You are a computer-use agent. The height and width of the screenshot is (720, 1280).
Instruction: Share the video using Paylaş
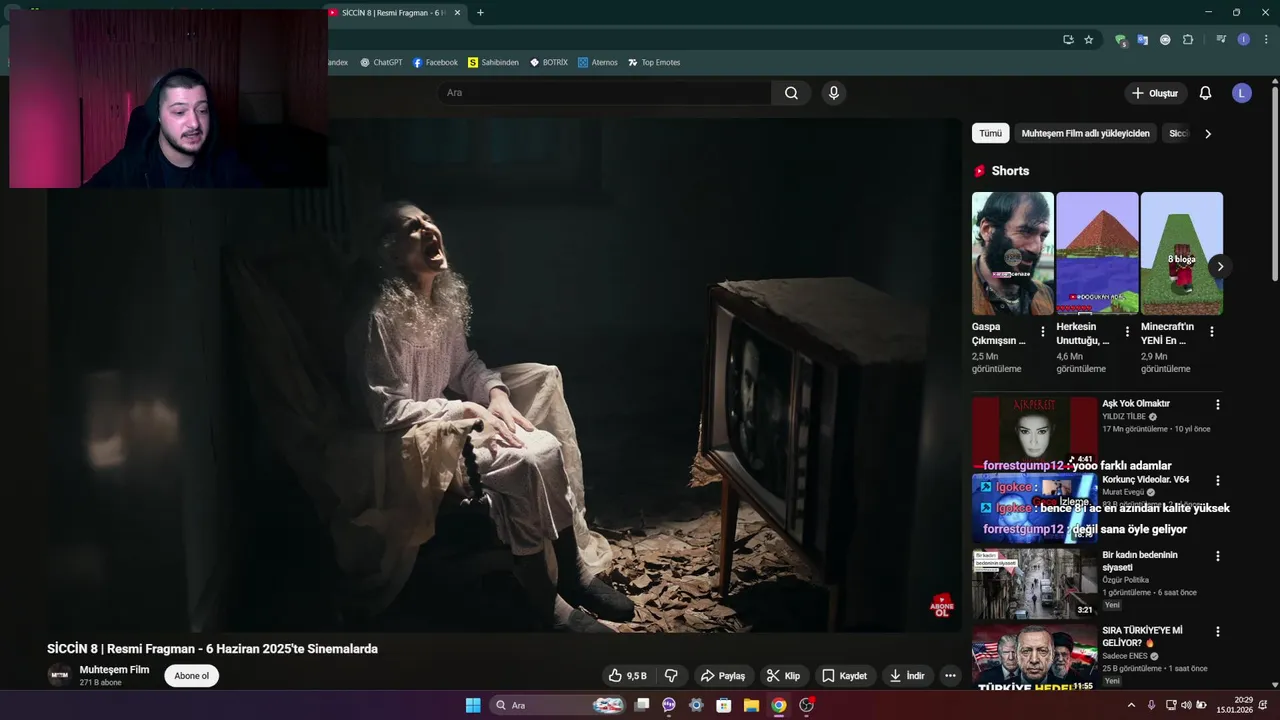tap(722, 676)
